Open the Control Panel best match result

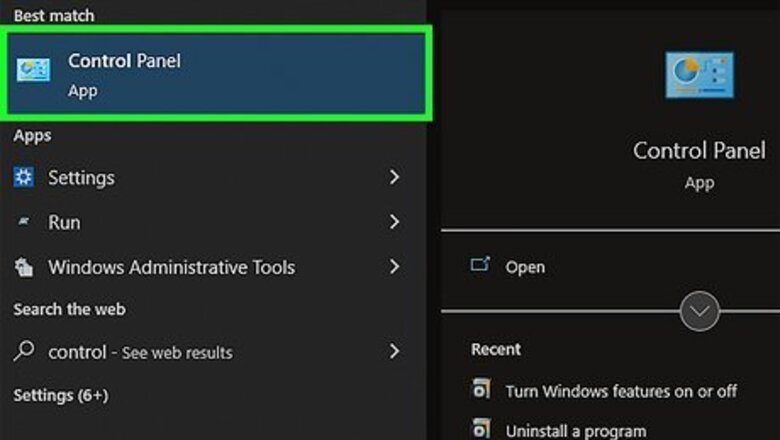(x=216, y=74)
